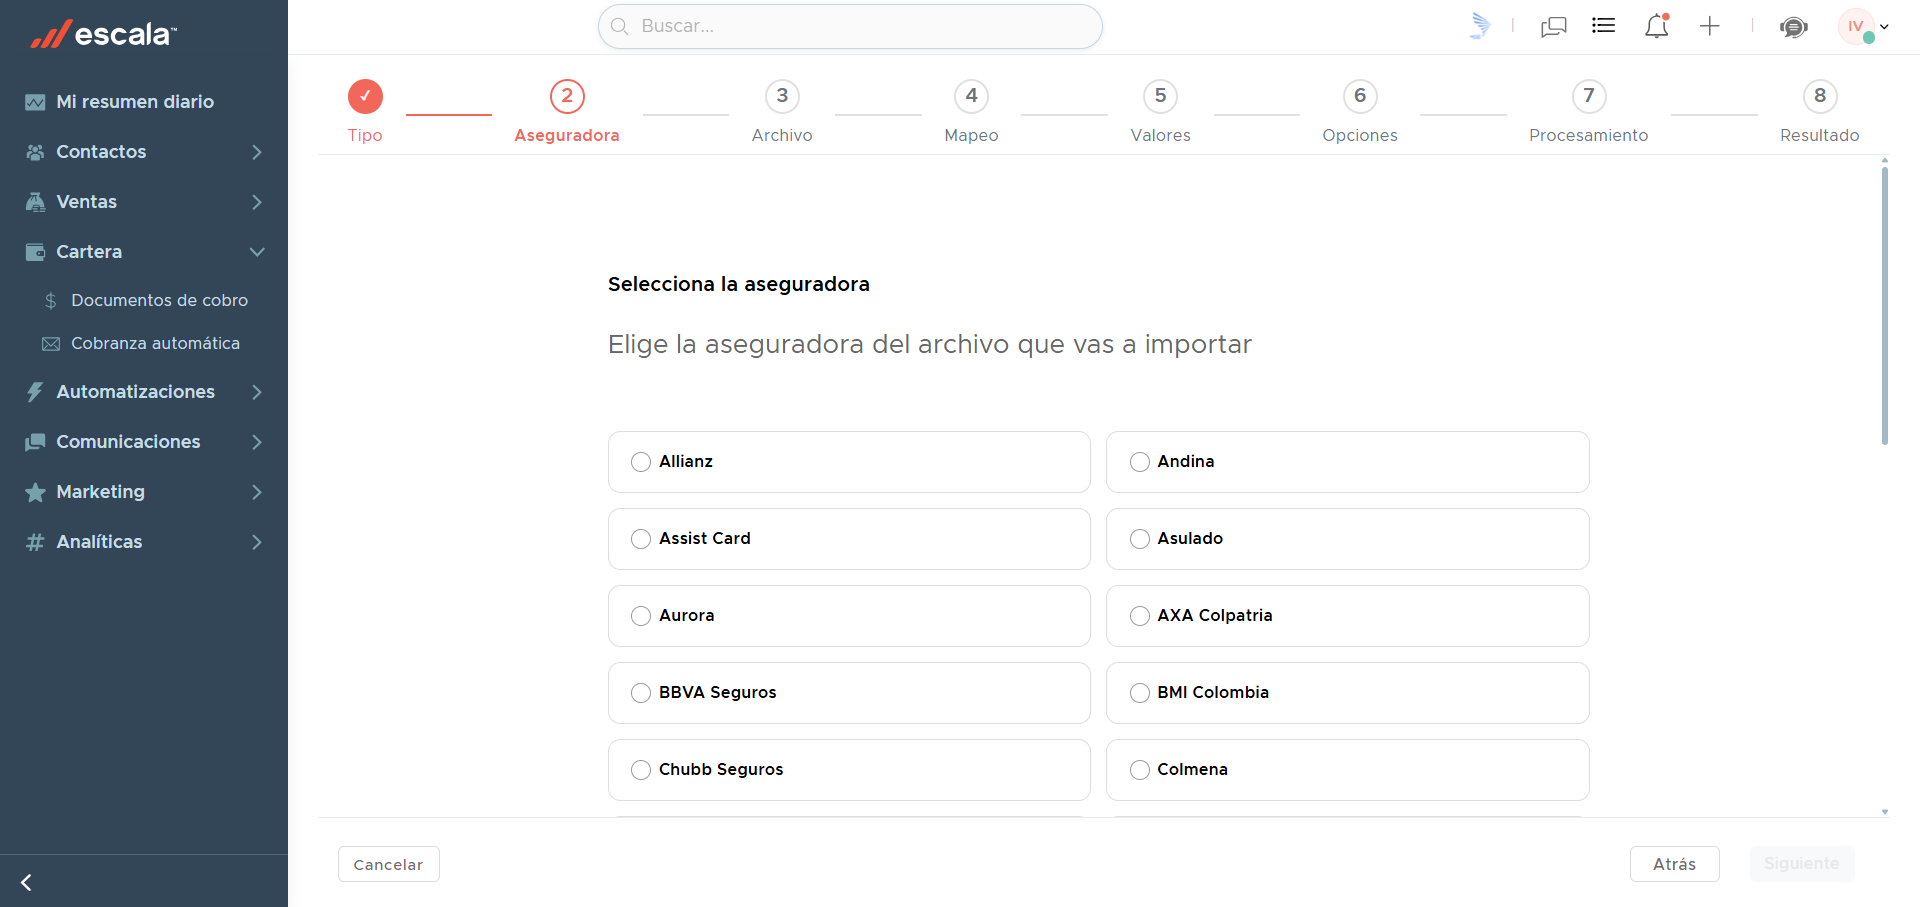Select the Colmena radio option
The height and width of the screenshot is (907, 1920).
coord(1140,770)
